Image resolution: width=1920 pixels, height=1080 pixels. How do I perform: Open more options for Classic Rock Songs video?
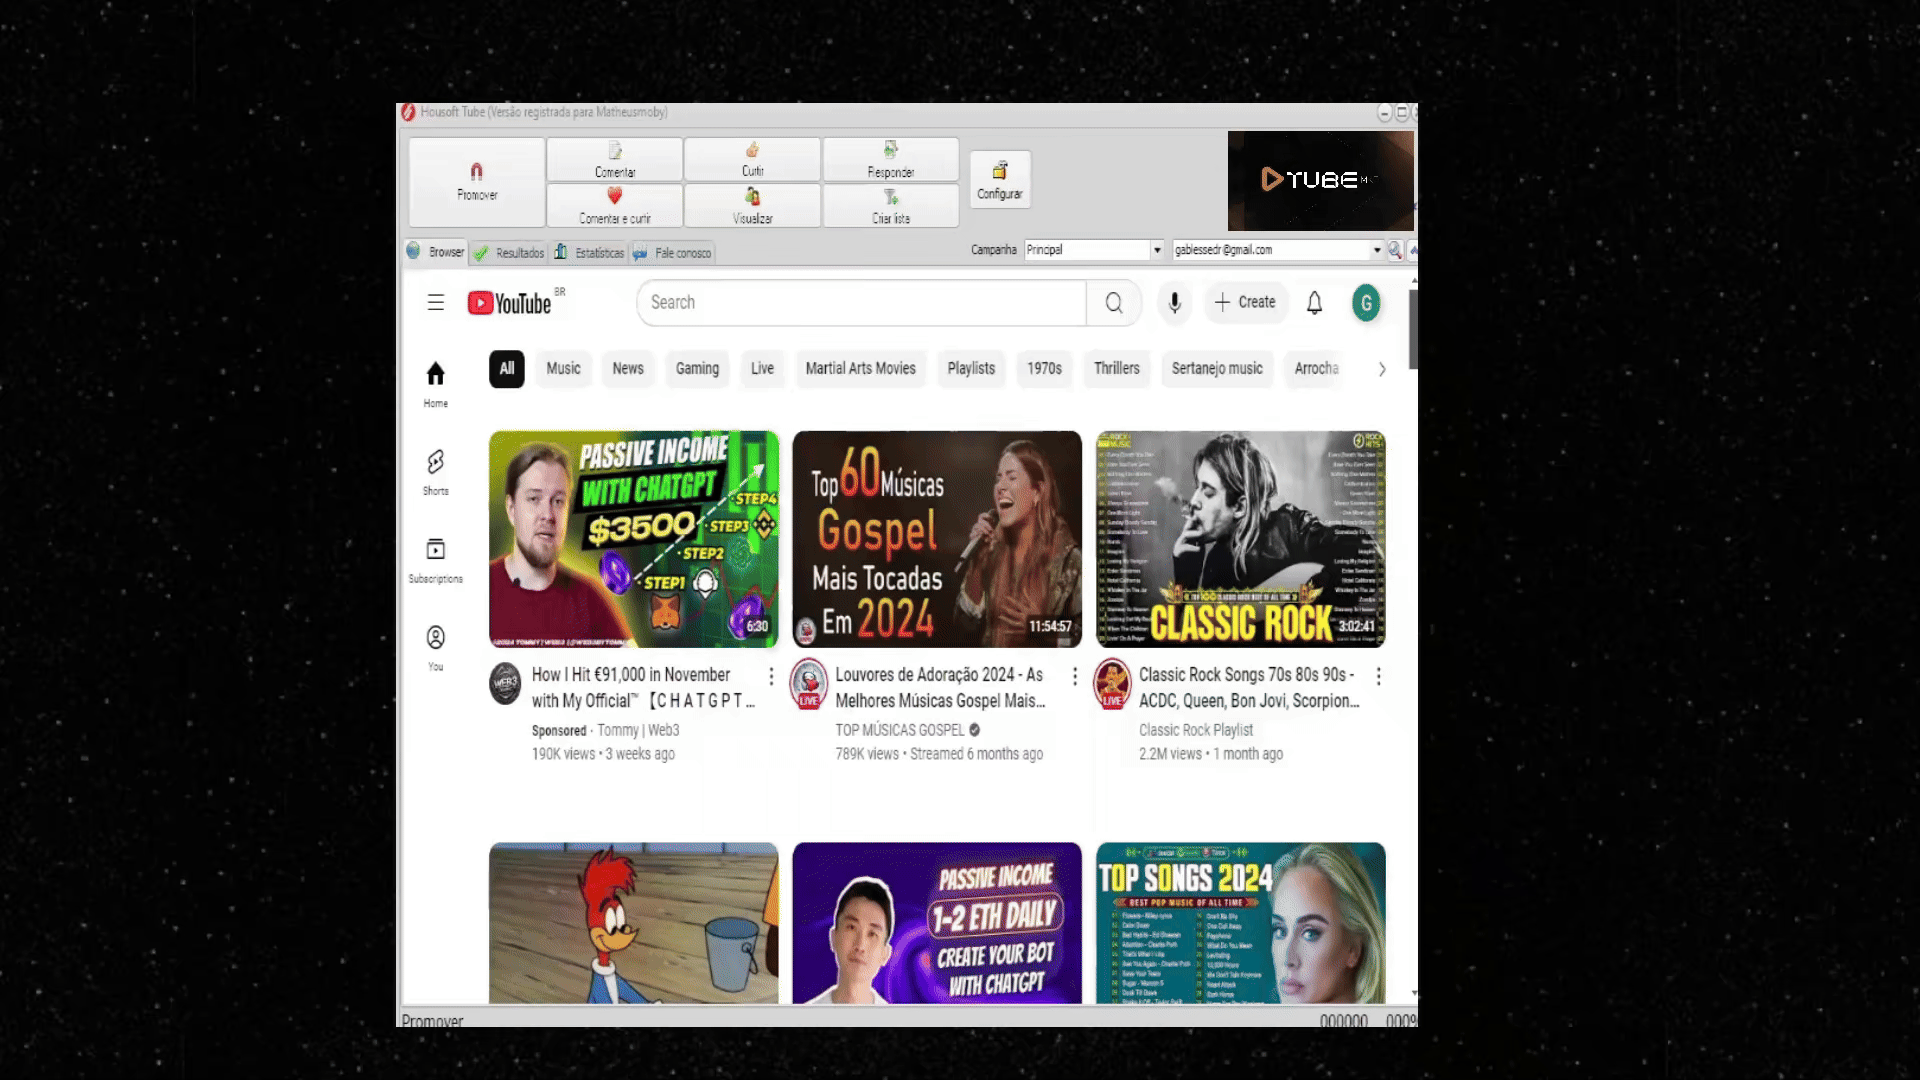pyautogui.click(x=1379, y=677)
